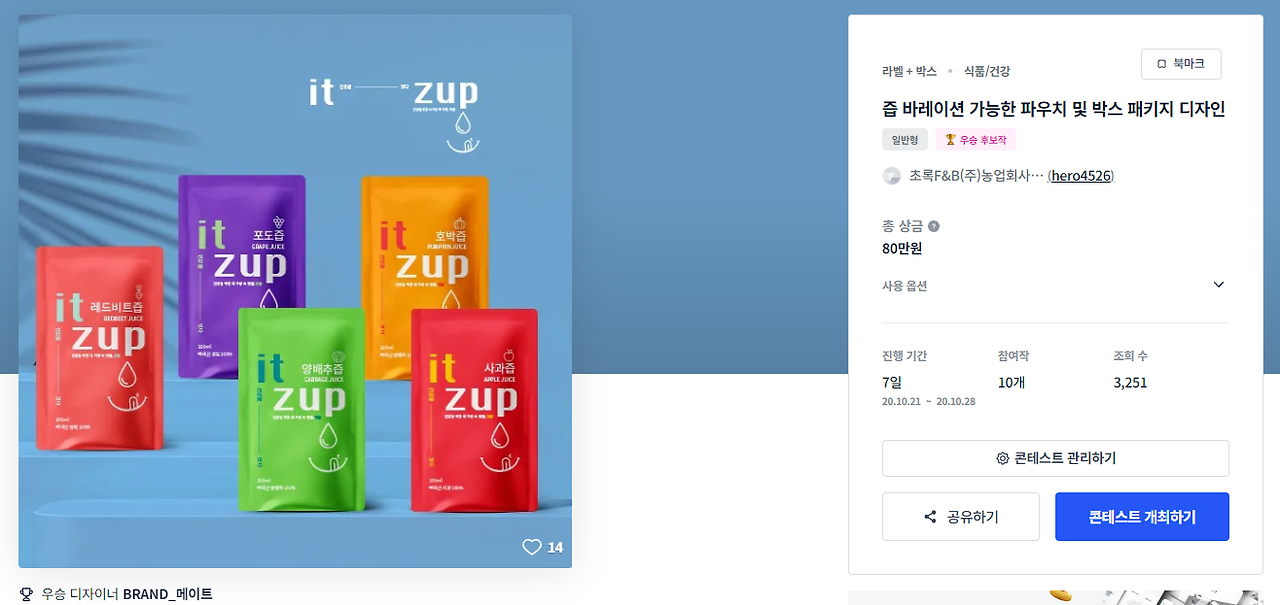
Task: Click the 북마크 button
Action: [x=1181, y=64]
